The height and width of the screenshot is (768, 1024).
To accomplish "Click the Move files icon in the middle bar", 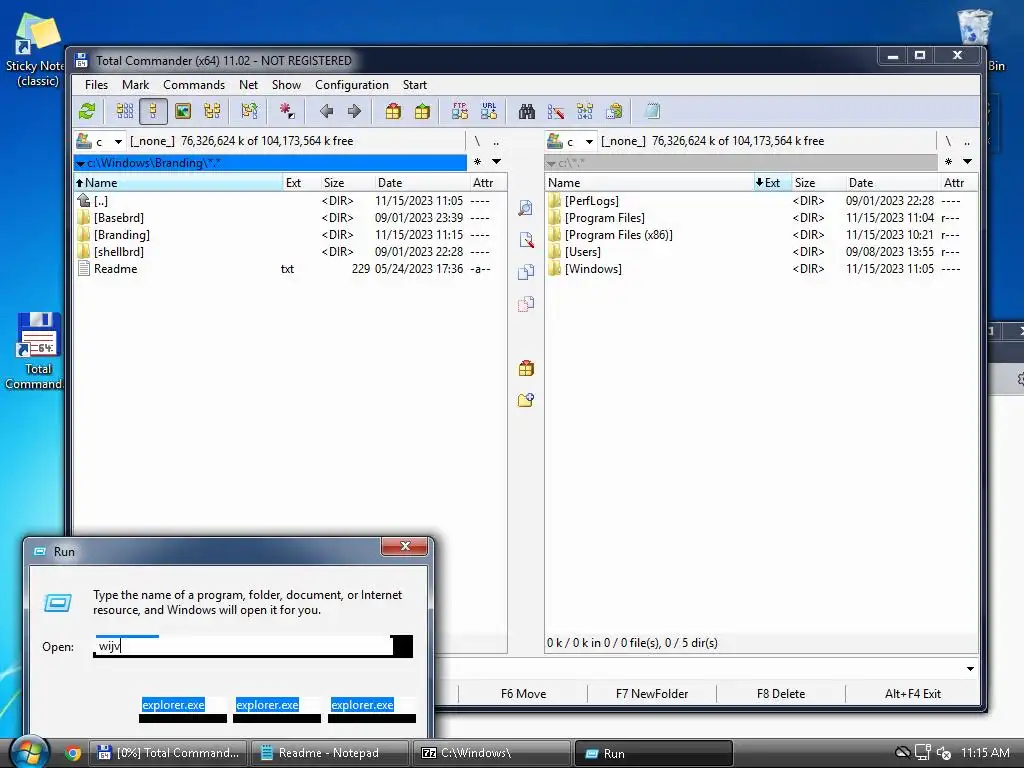I will [526, 304].
